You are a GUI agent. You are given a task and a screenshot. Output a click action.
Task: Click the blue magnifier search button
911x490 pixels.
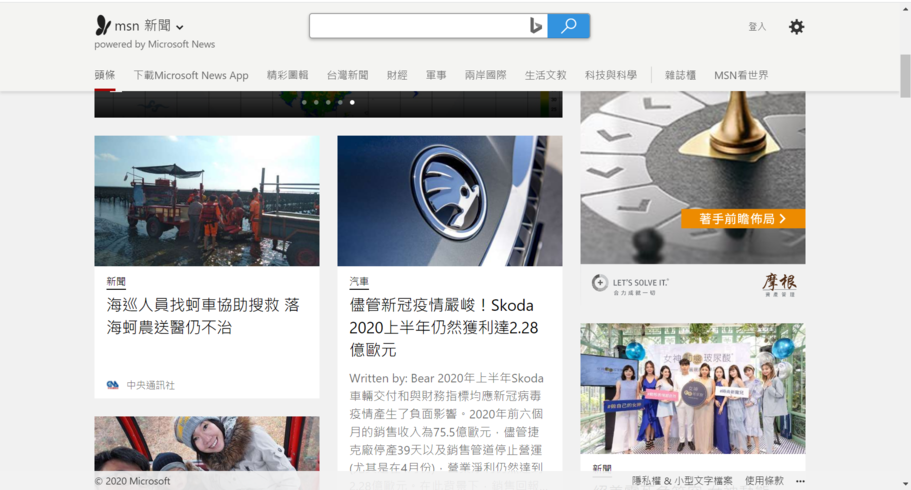[569, 26]
